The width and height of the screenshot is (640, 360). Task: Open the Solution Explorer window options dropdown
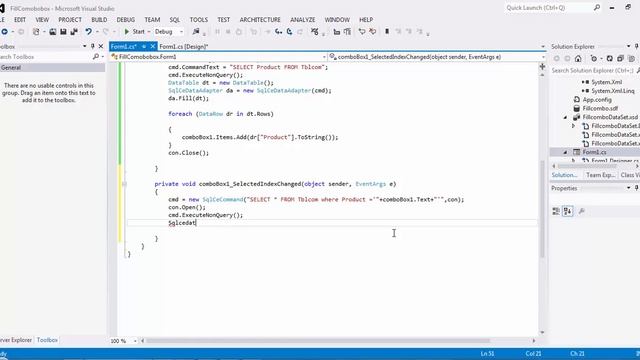[x=629, y=47]
